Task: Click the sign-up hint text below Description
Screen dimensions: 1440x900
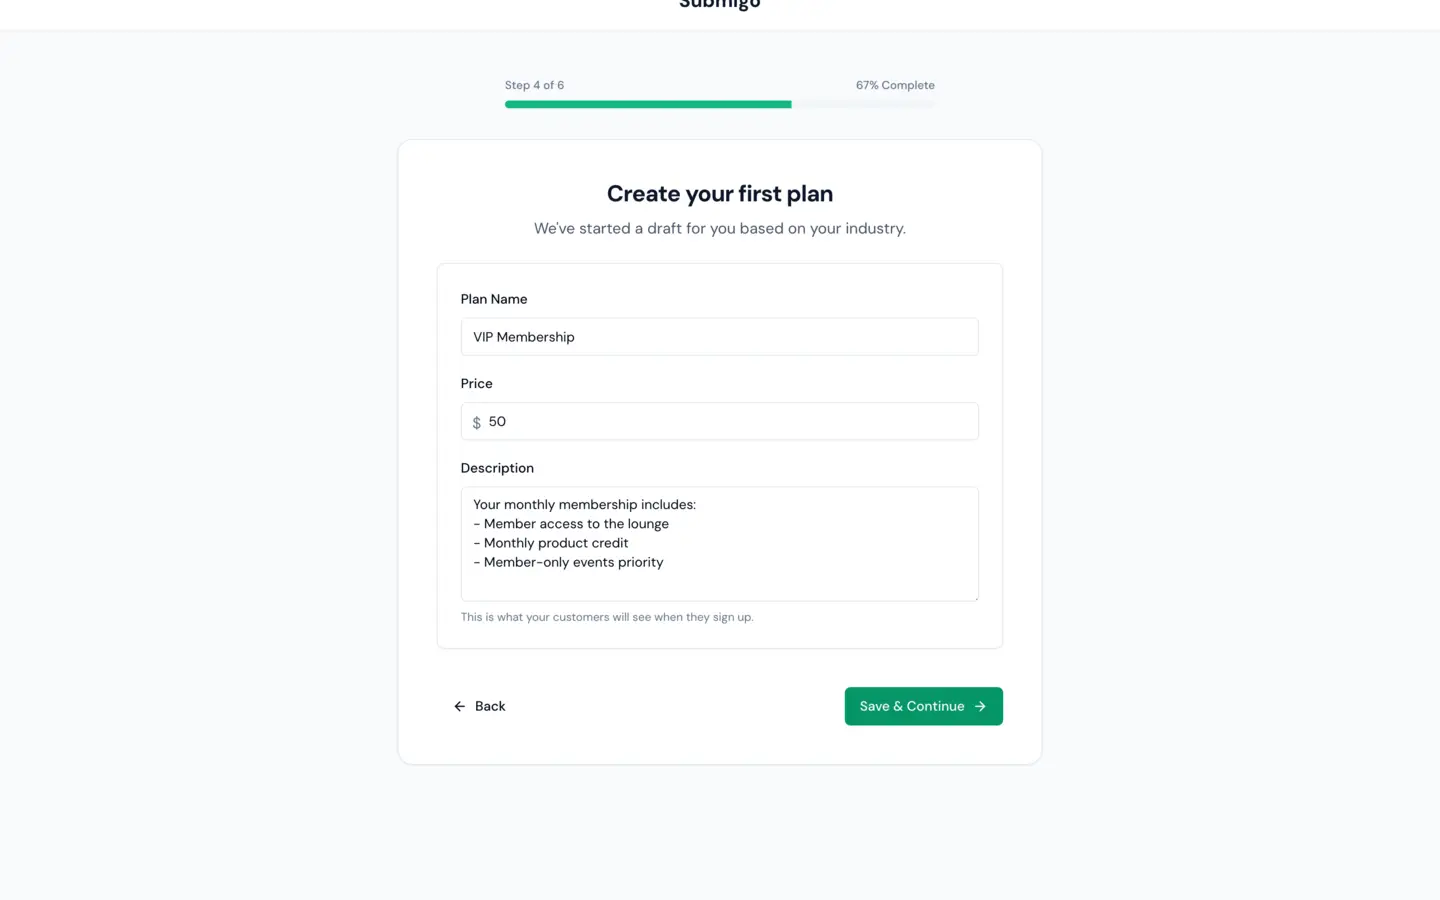Action: 607,617
